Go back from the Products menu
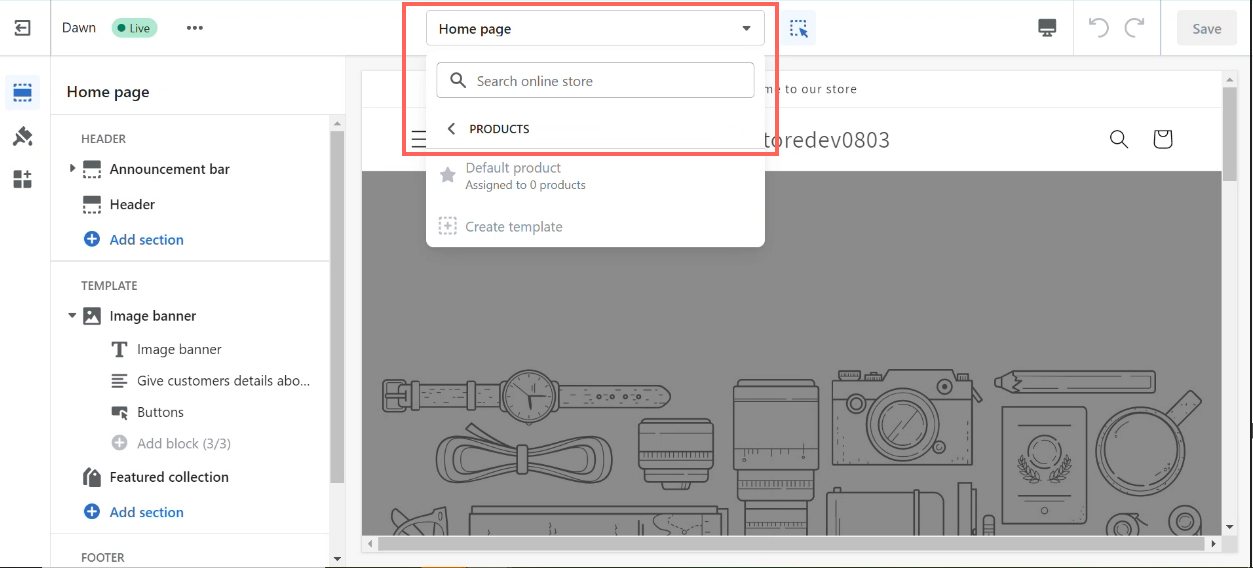The image size is (1253, 568). pos(452,129)
